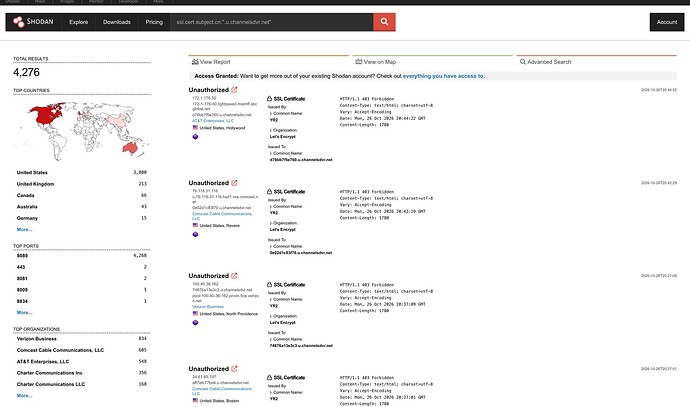690x407 pixels.
Task: Open the Downloads menu item
Action: coord(117,22)
